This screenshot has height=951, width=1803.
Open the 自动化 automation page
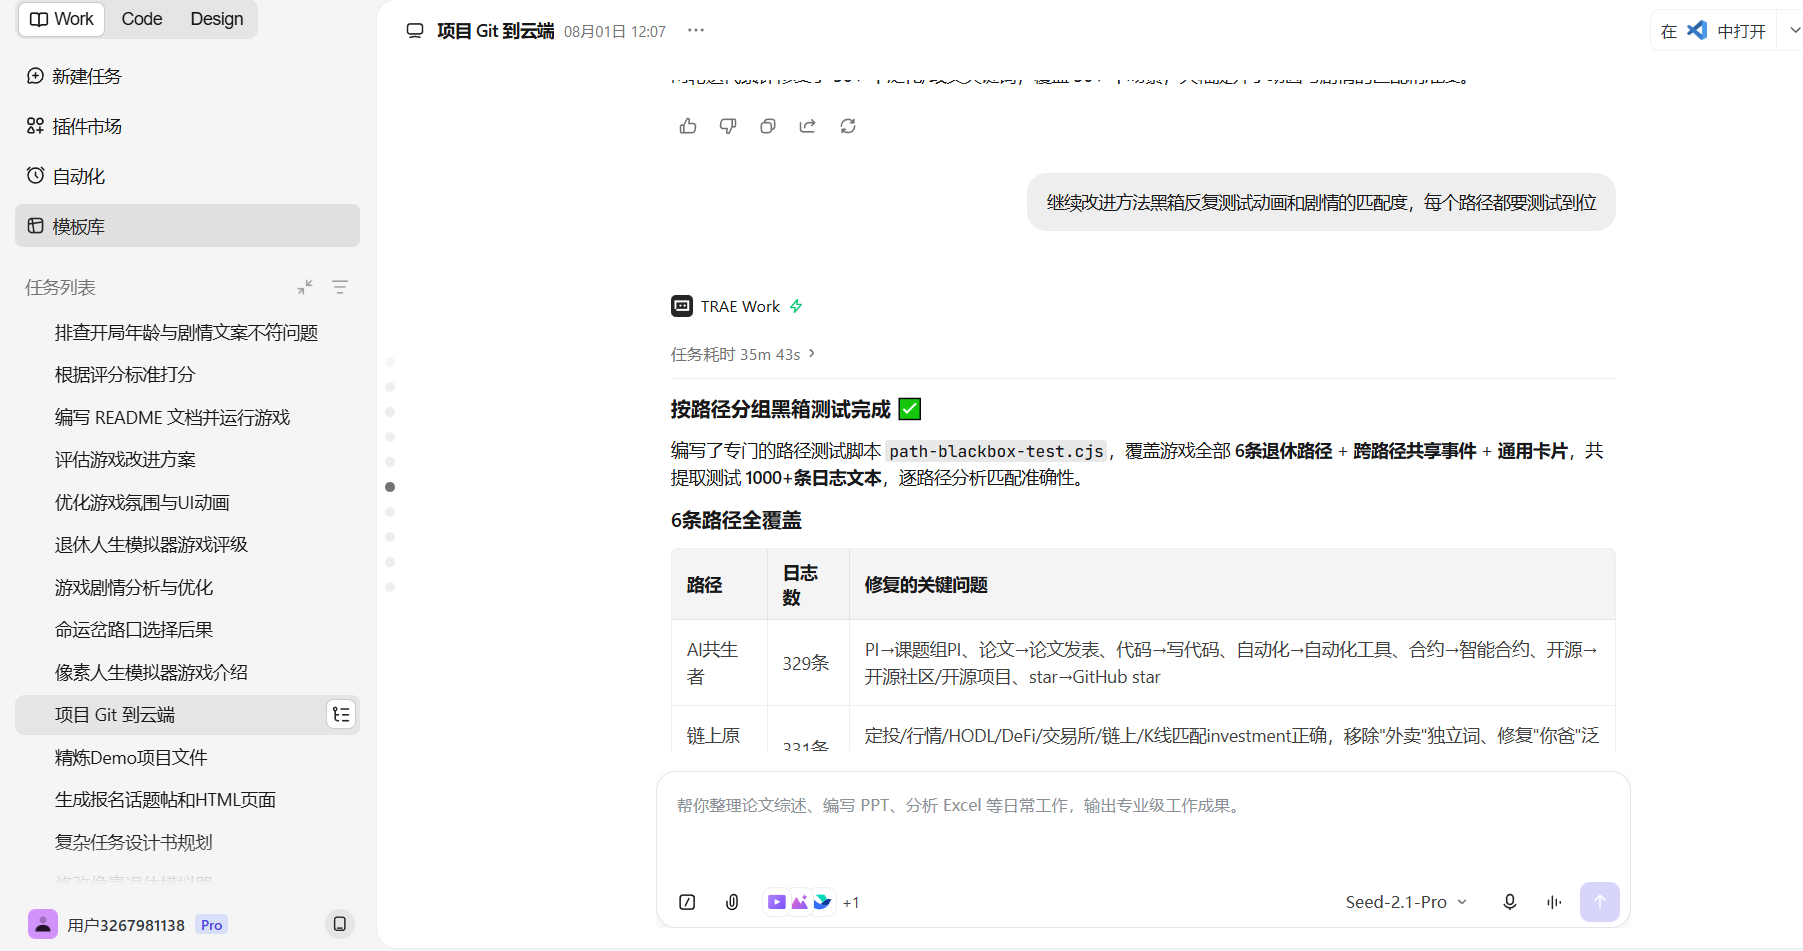pos(187,176)
